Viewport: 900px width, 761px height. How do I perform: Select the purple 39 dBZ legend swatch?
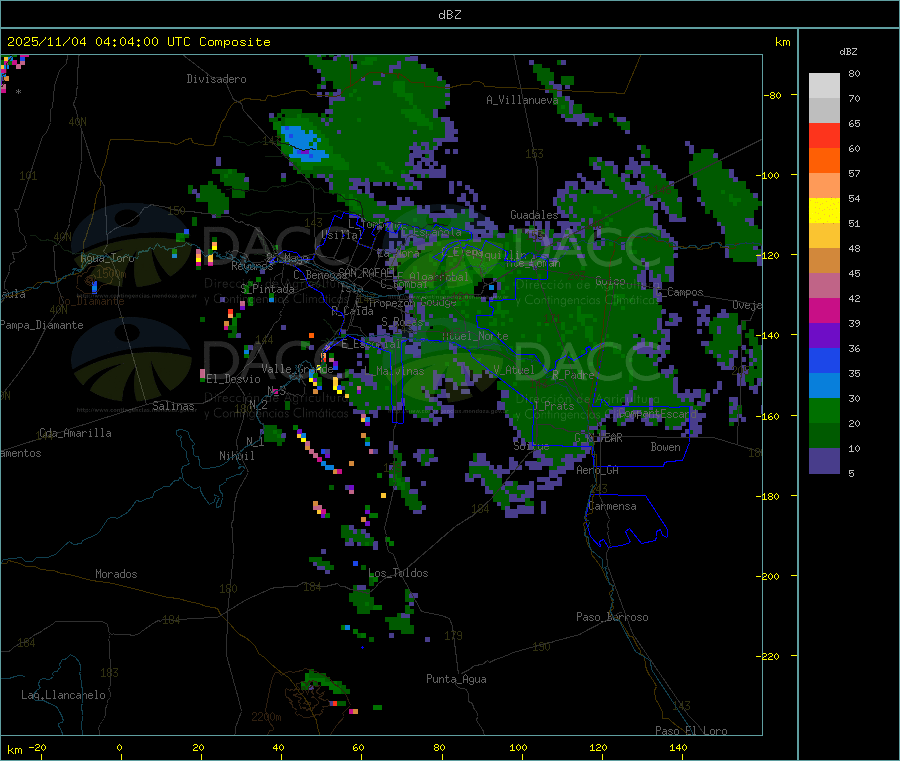[824, 336]
